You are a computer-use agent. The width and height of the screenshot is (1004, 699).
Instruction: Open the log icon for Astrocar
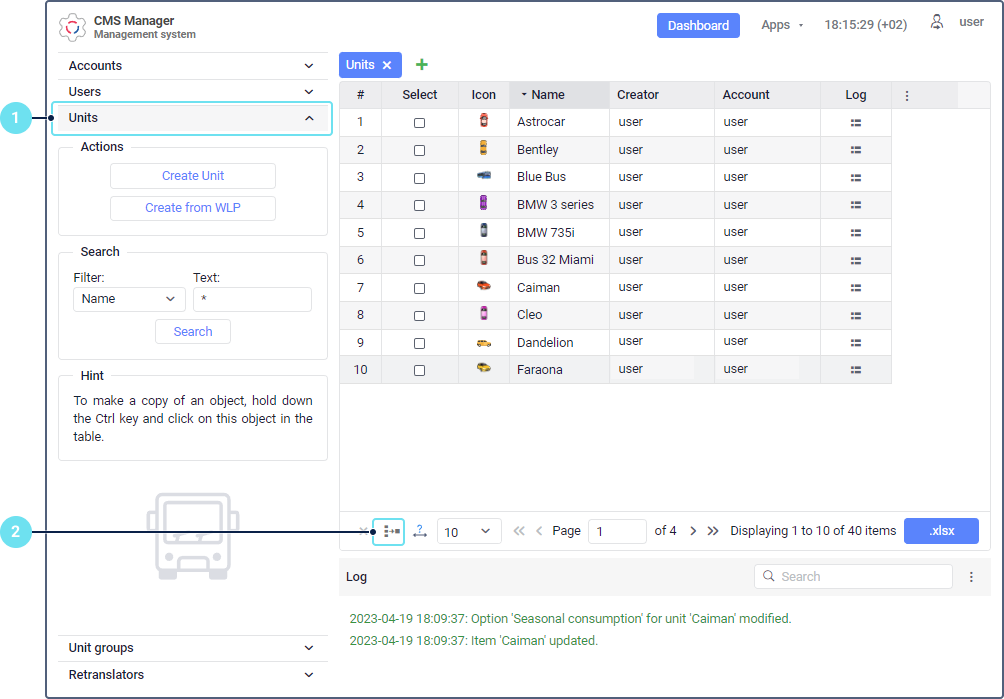point(855,122)
